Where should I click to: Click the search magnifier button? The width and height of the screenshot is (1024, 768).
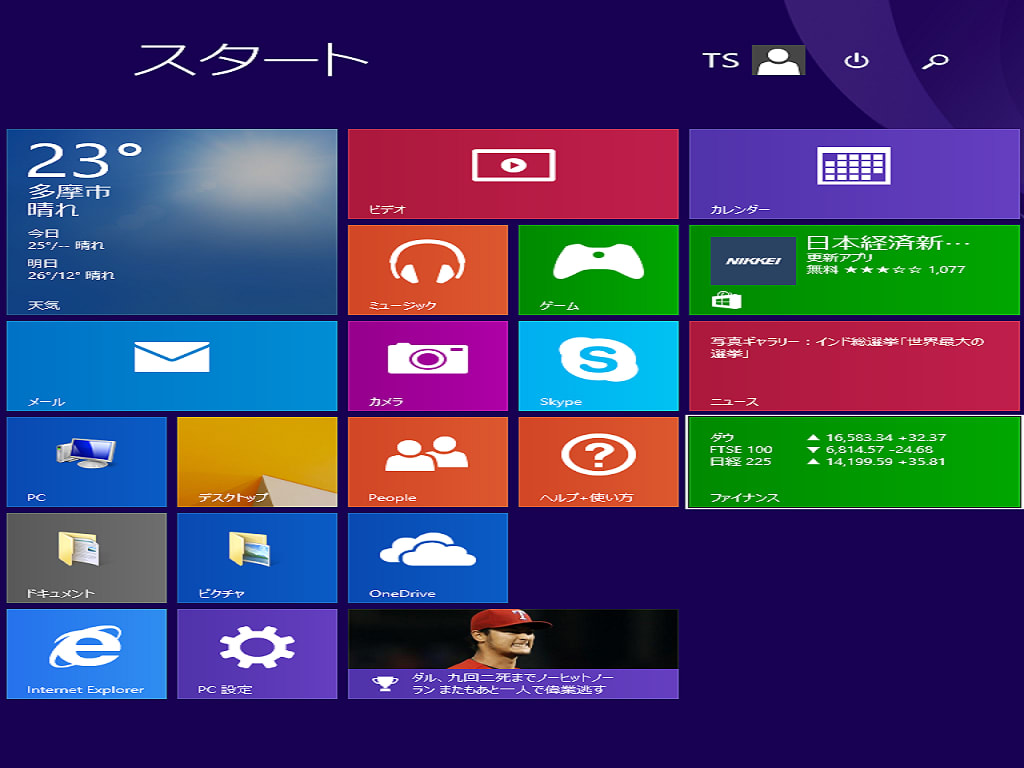(x=935, y=61)
